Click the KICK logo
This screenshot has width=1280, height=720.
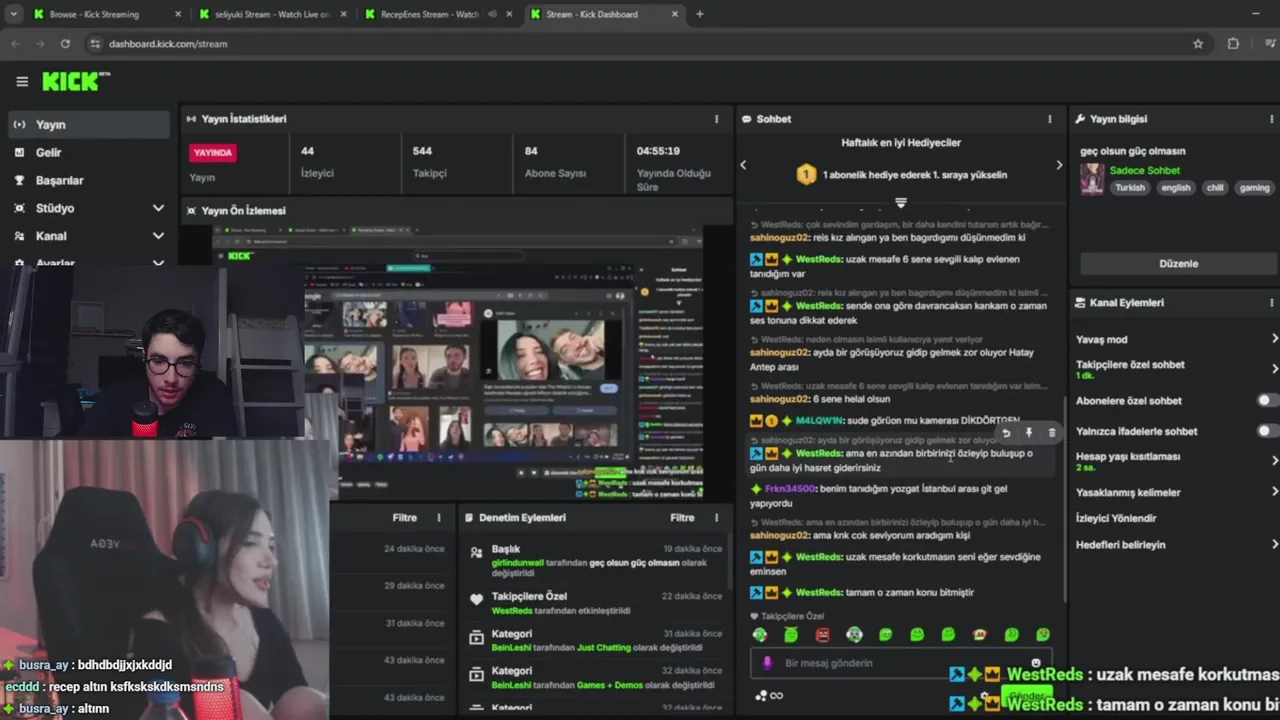click(x=76, y=82)
